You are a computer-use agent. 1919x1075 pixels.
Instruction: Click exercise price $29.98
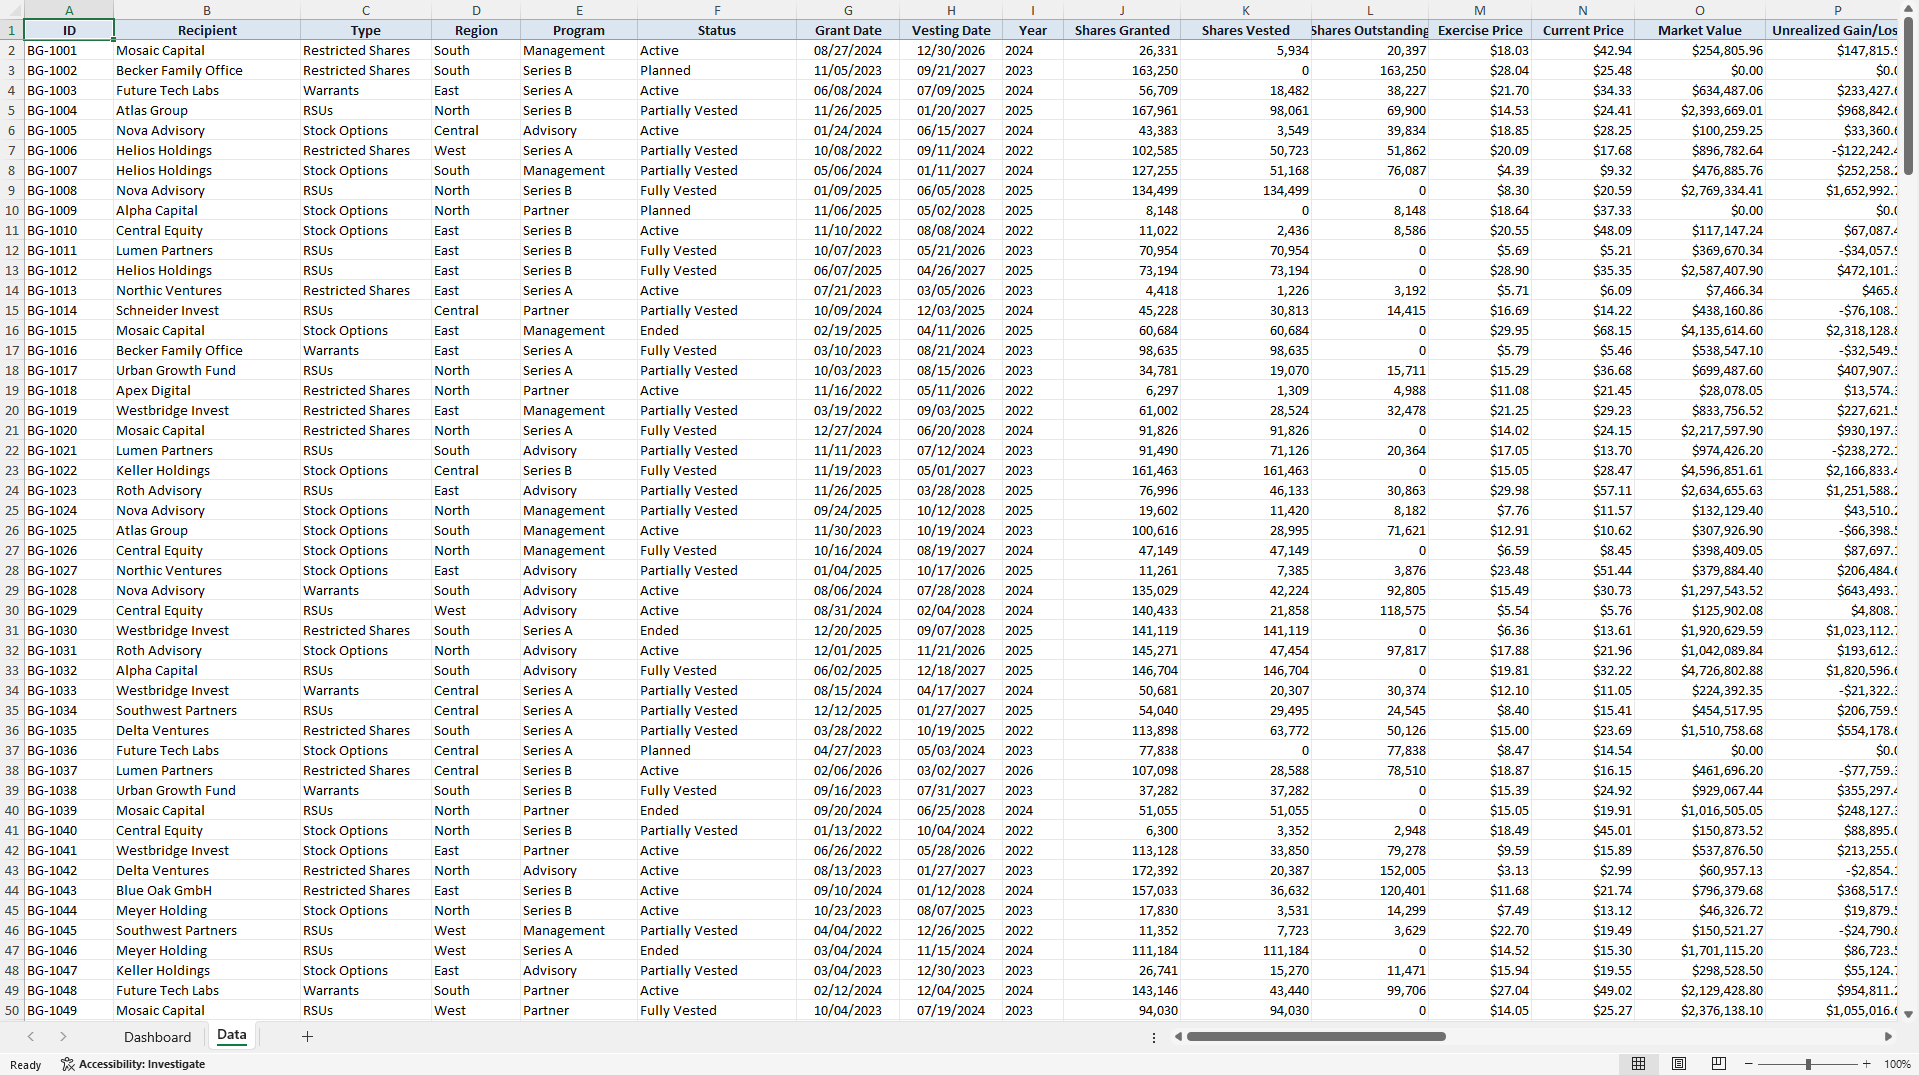point(1480,490)
